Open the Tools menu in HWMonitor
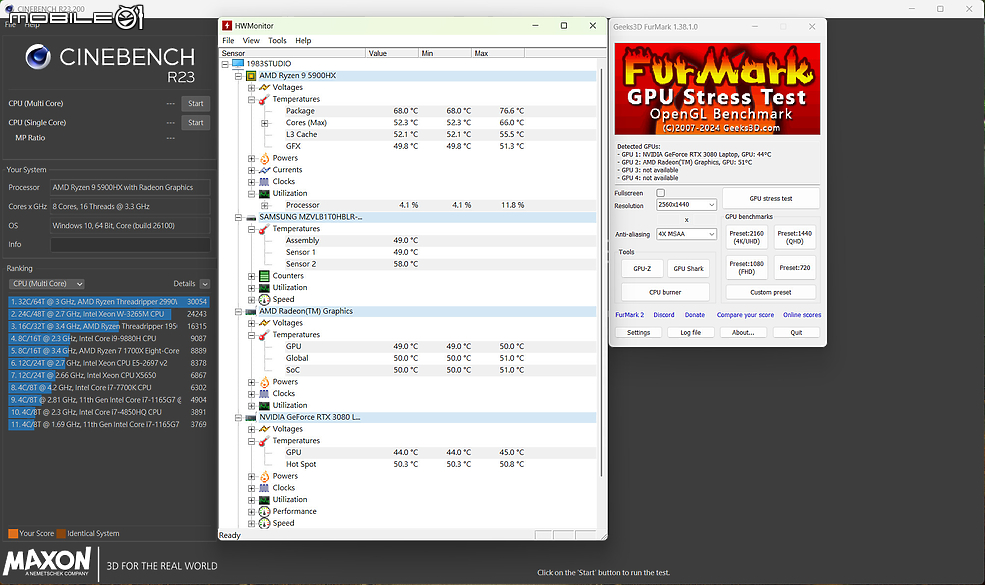Screen dimensions: 985x585 (277, 40)
